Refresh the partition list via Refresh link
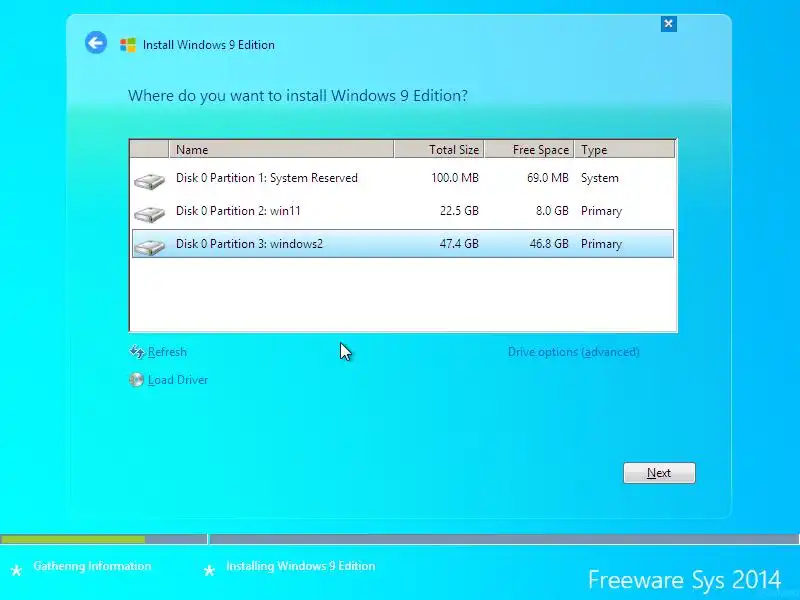This screenshot has height=600, width=800. coord(167,352)
